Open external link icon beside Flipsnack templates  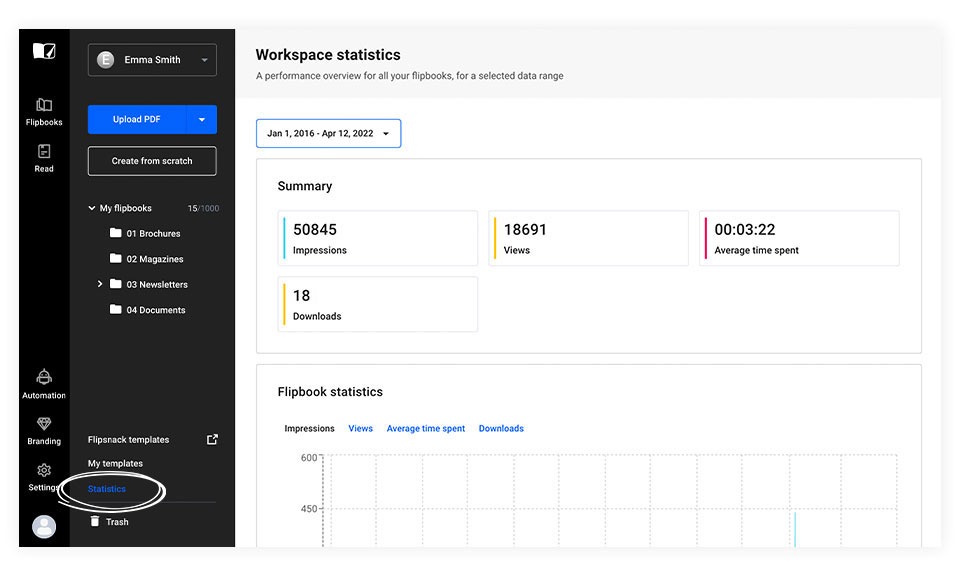212,439
